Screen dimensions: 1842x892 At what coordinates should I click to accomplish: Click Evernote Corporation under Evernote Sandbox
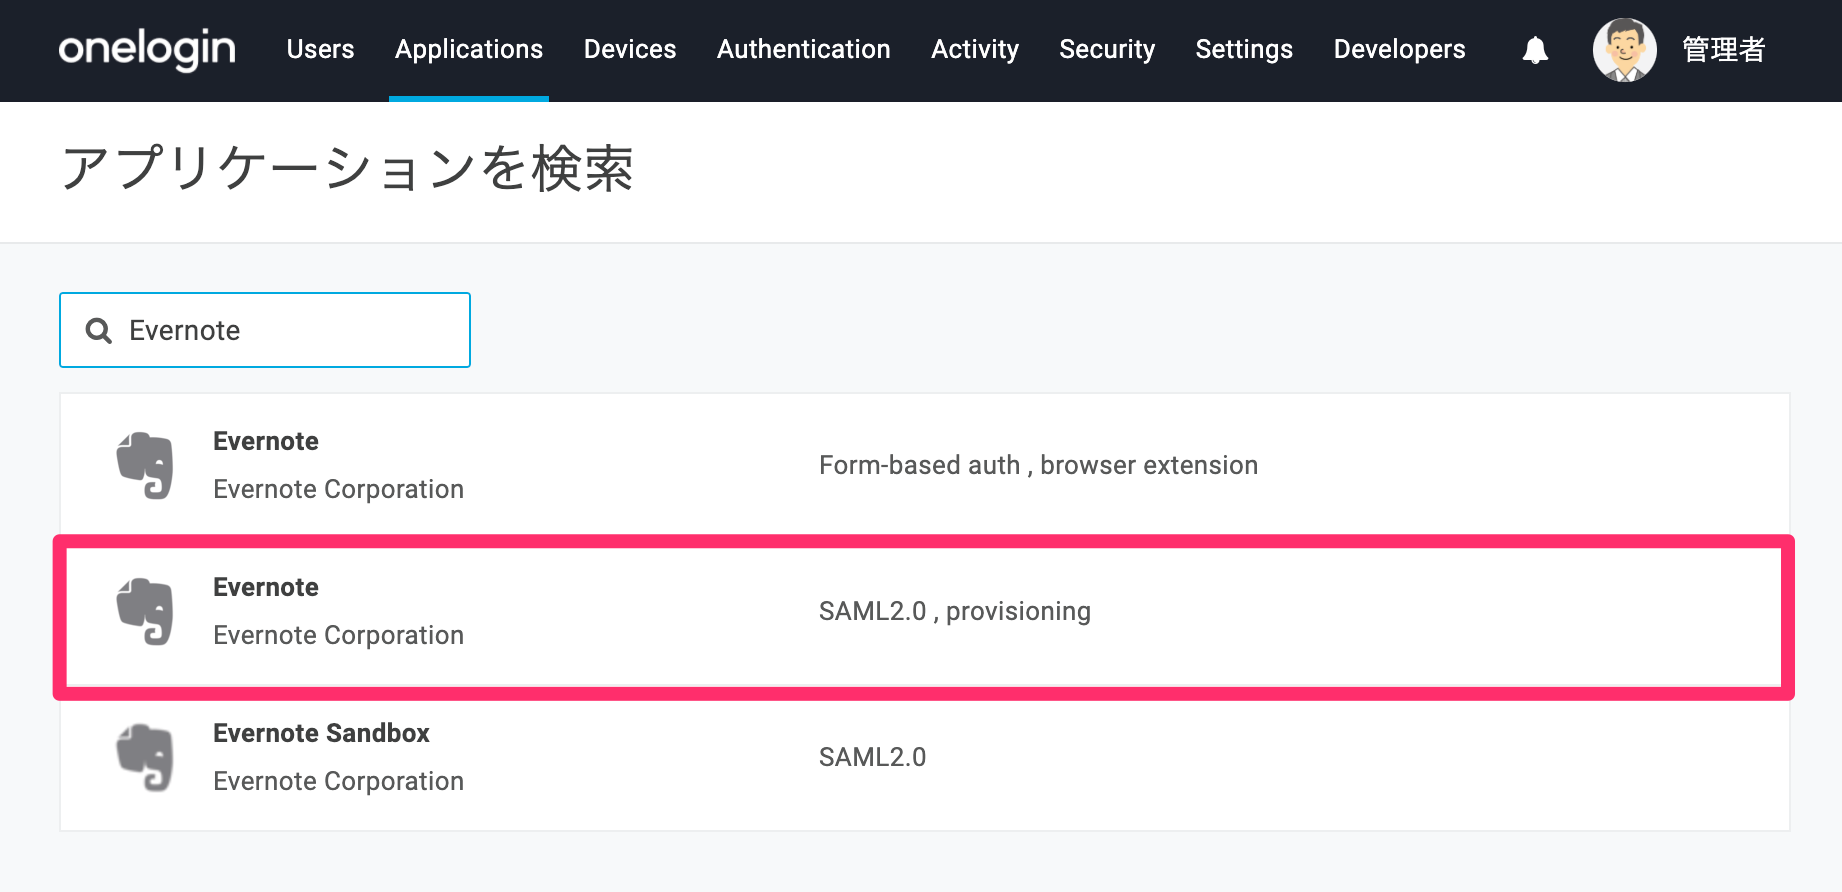[338, 781]
